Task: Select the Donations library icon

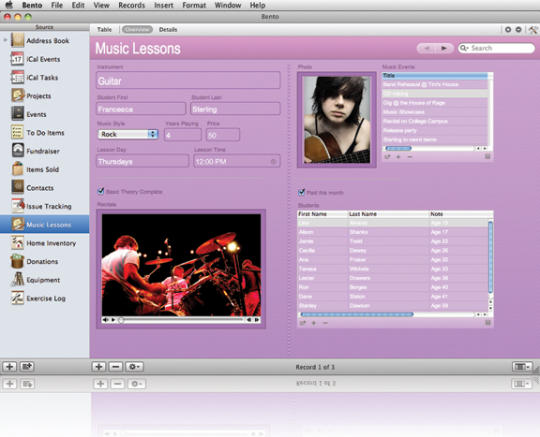Action: (x=17, y=261)
